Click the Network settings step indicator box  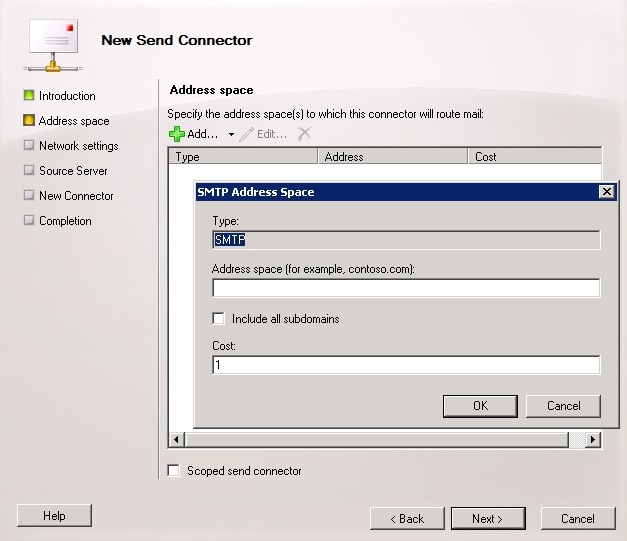coord(29,145)
